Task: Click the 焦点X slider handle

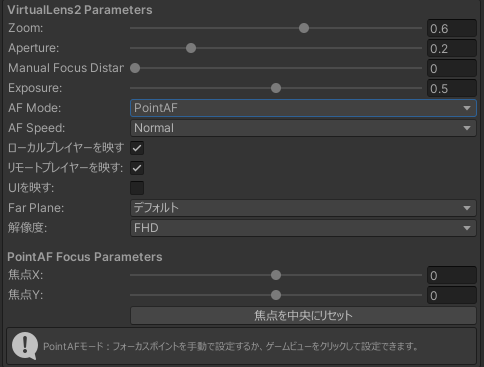Action: [276, 275]
